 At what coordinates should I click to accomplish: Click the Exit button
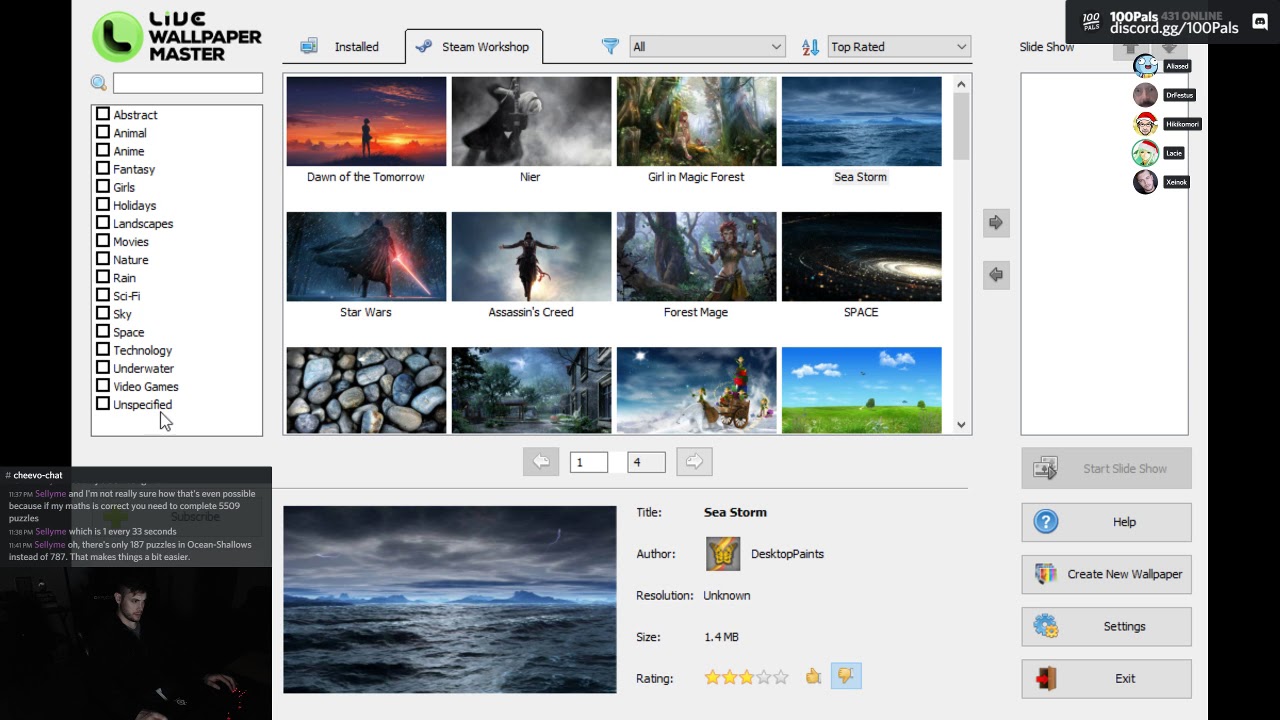(1106, 678)
